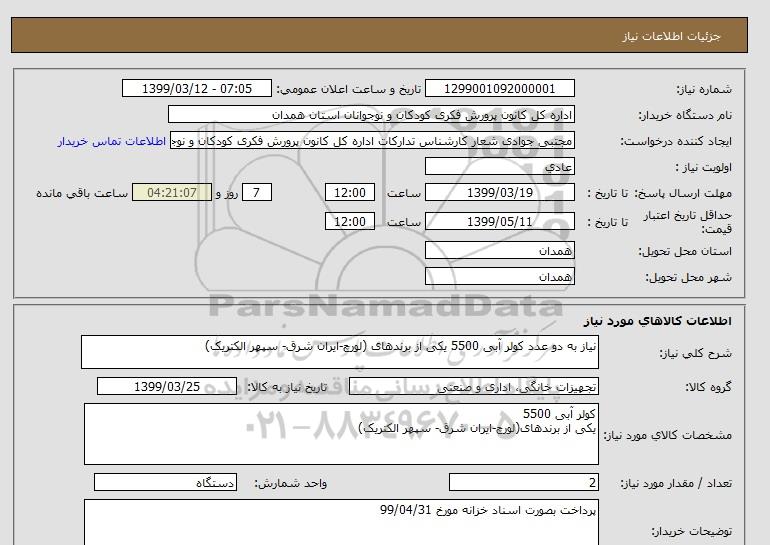Image resolution: width=770 pixels, height=545 pixels.
Task: Click the buyer organization name field
Action: point(371,114)
